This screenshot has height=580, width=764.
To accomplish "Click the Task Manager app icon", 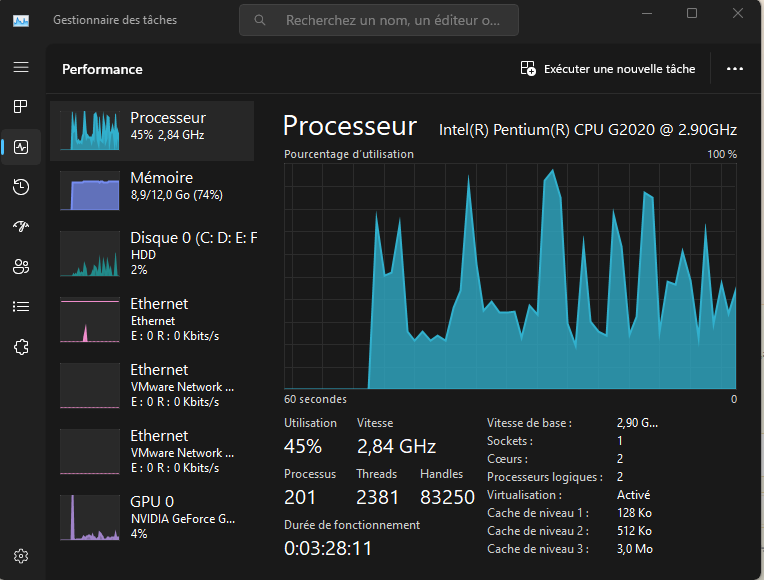I will tap(21, 20).
